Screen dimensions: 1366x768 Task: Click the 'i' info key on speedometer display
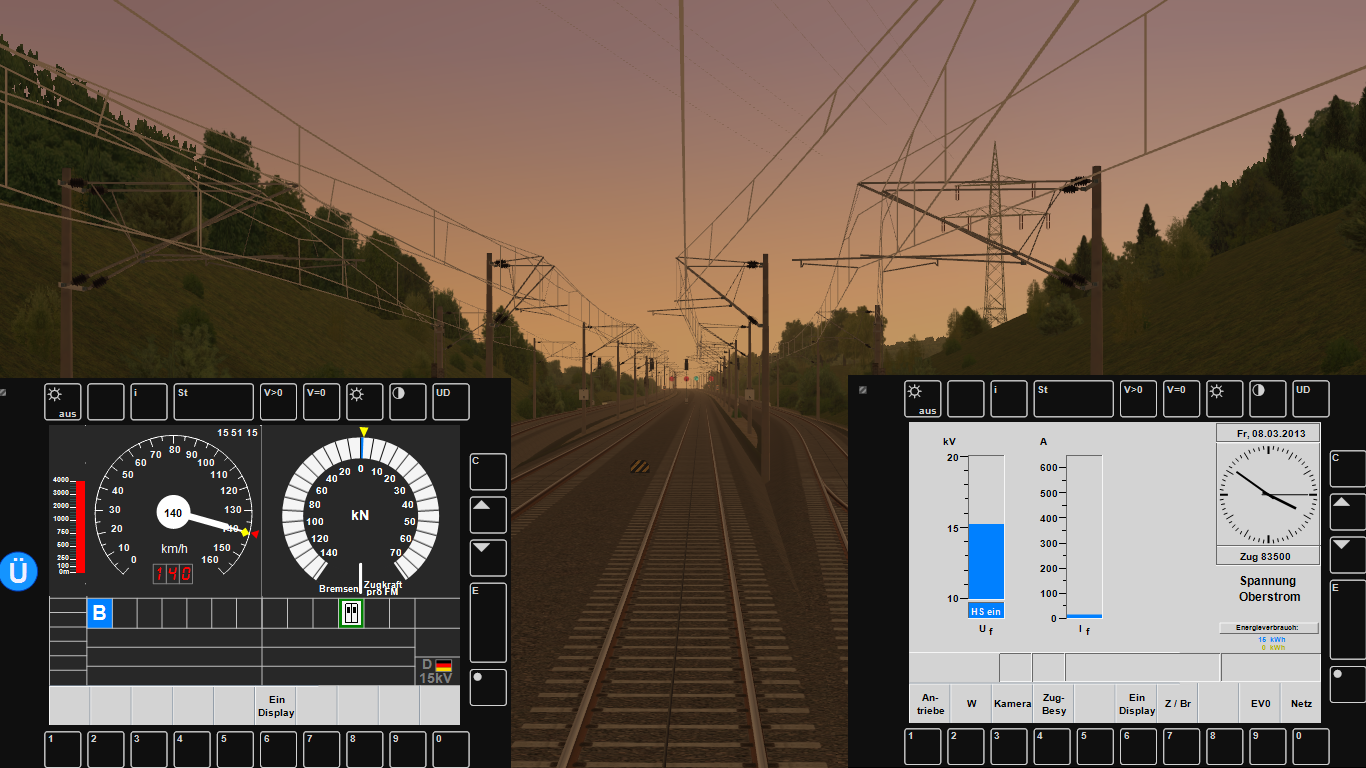coord(149,402)
